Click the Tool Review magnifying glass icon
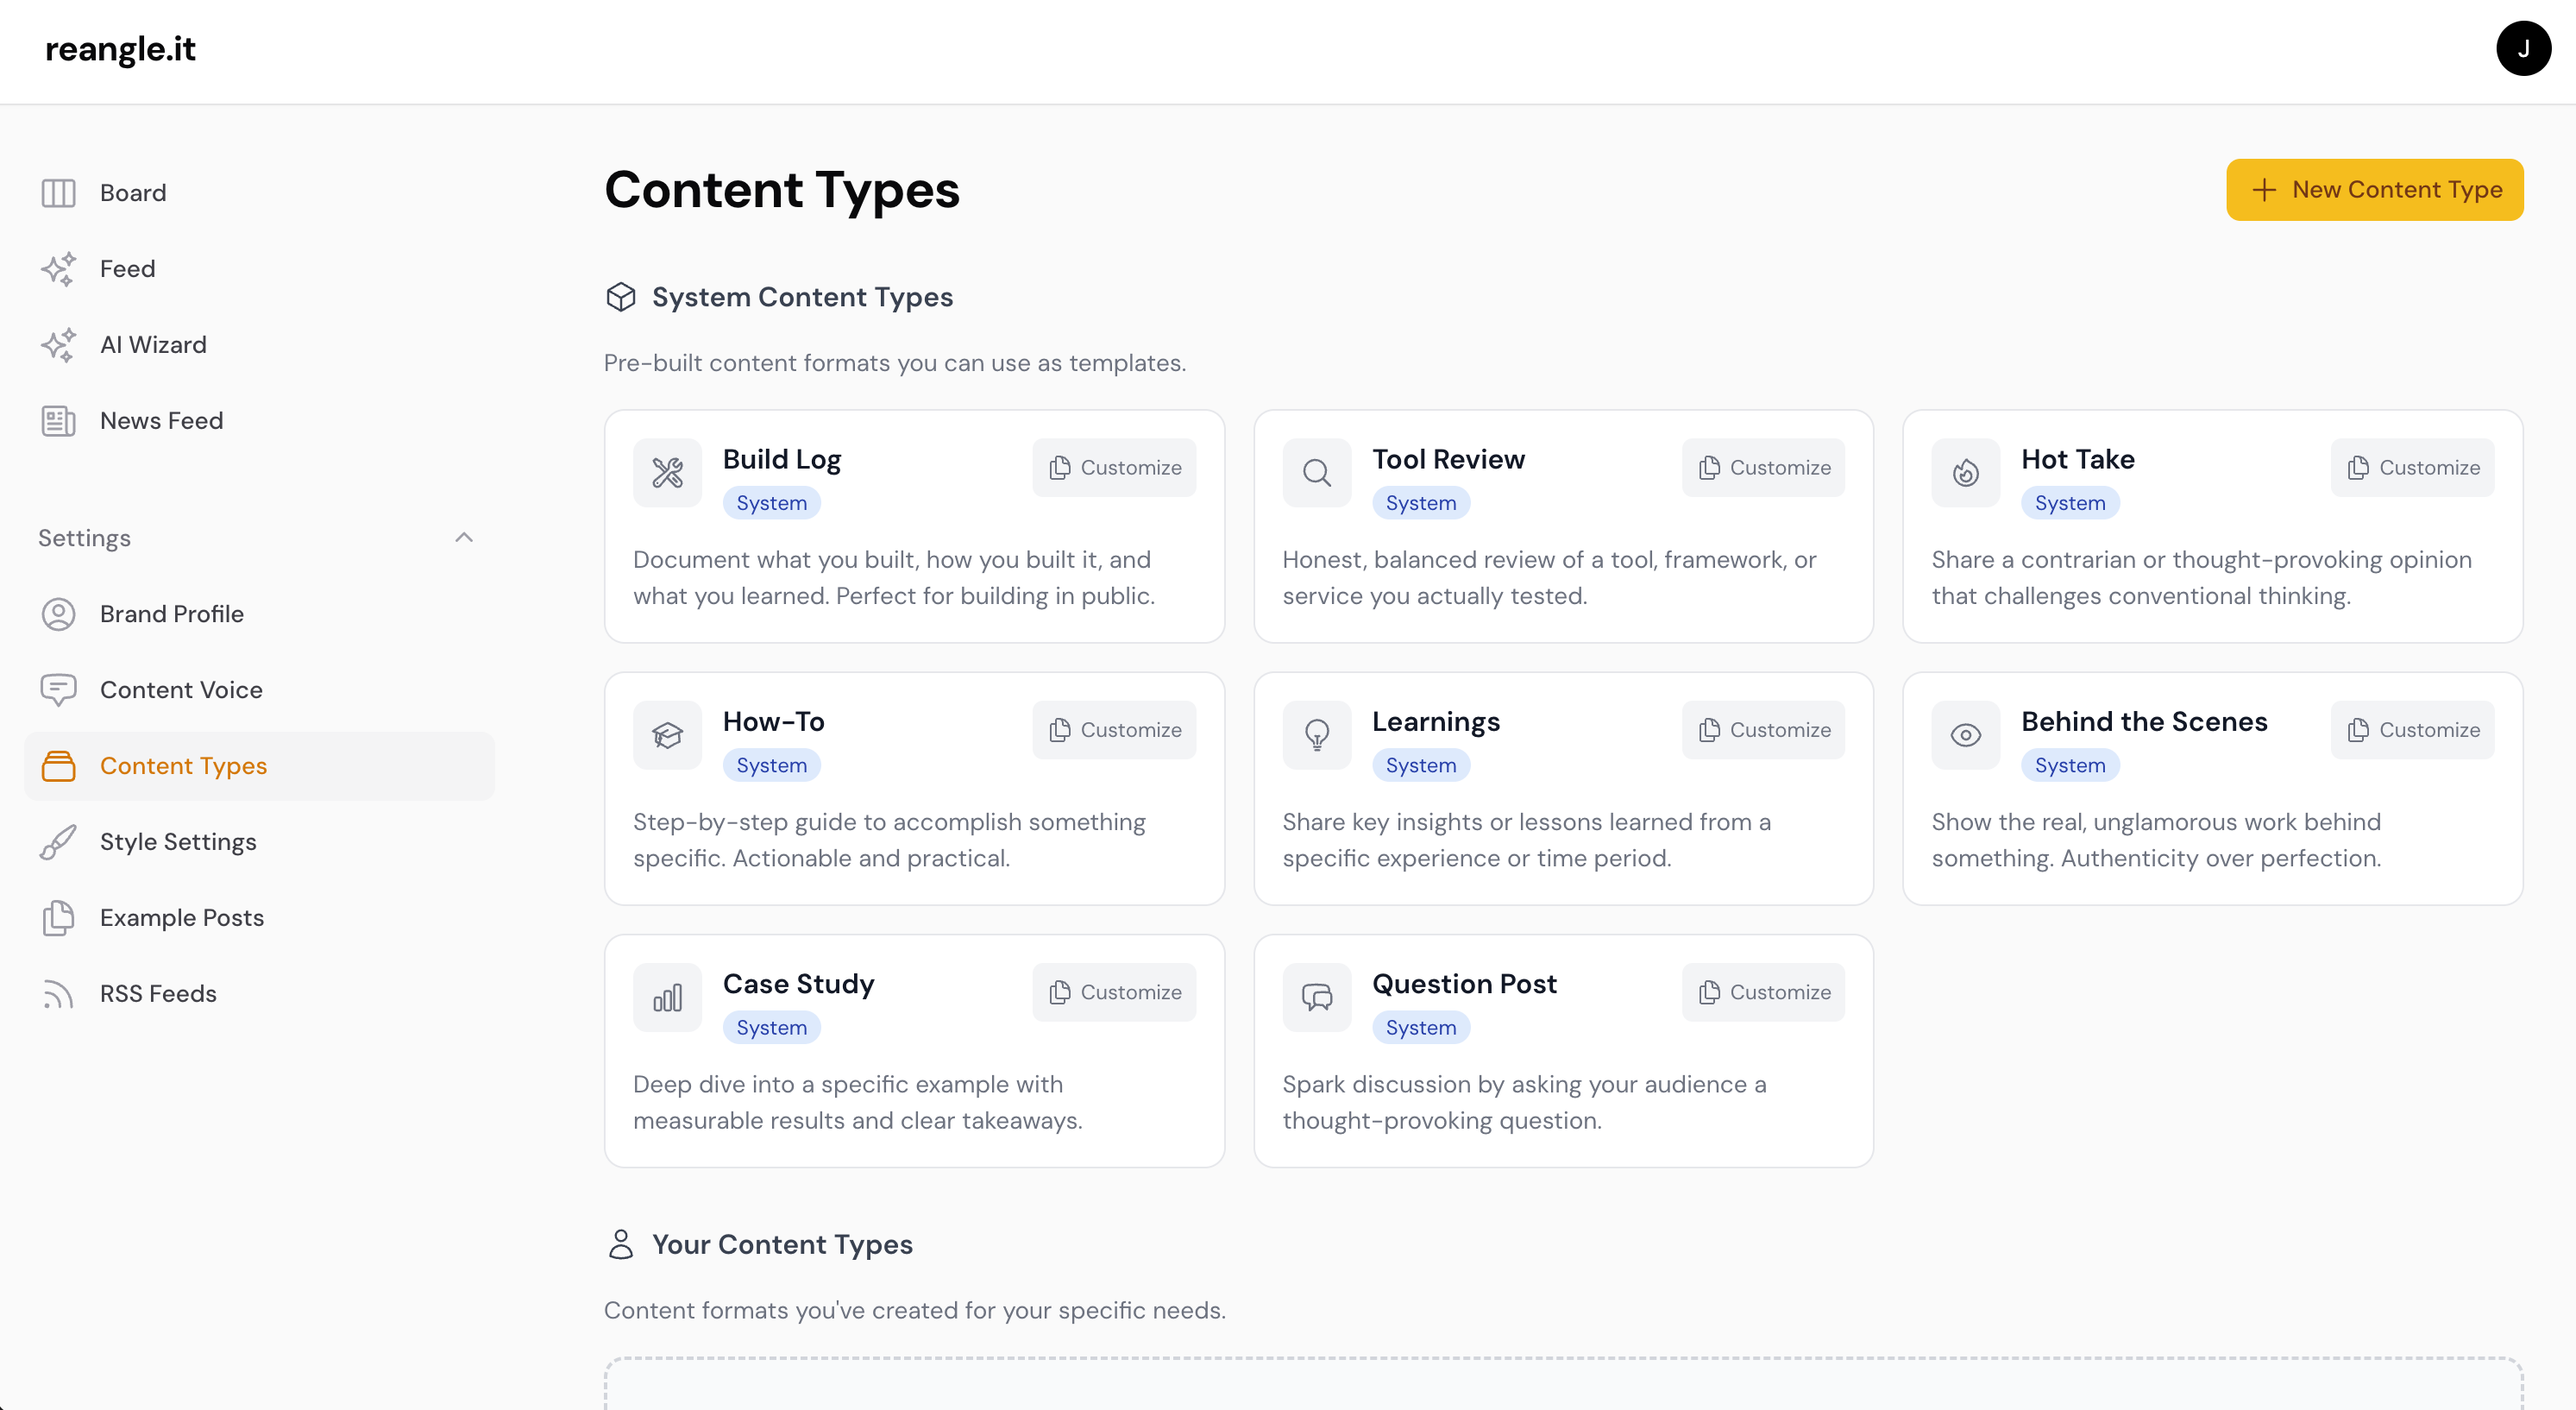The image size is (2576, 1410). 1316,472
